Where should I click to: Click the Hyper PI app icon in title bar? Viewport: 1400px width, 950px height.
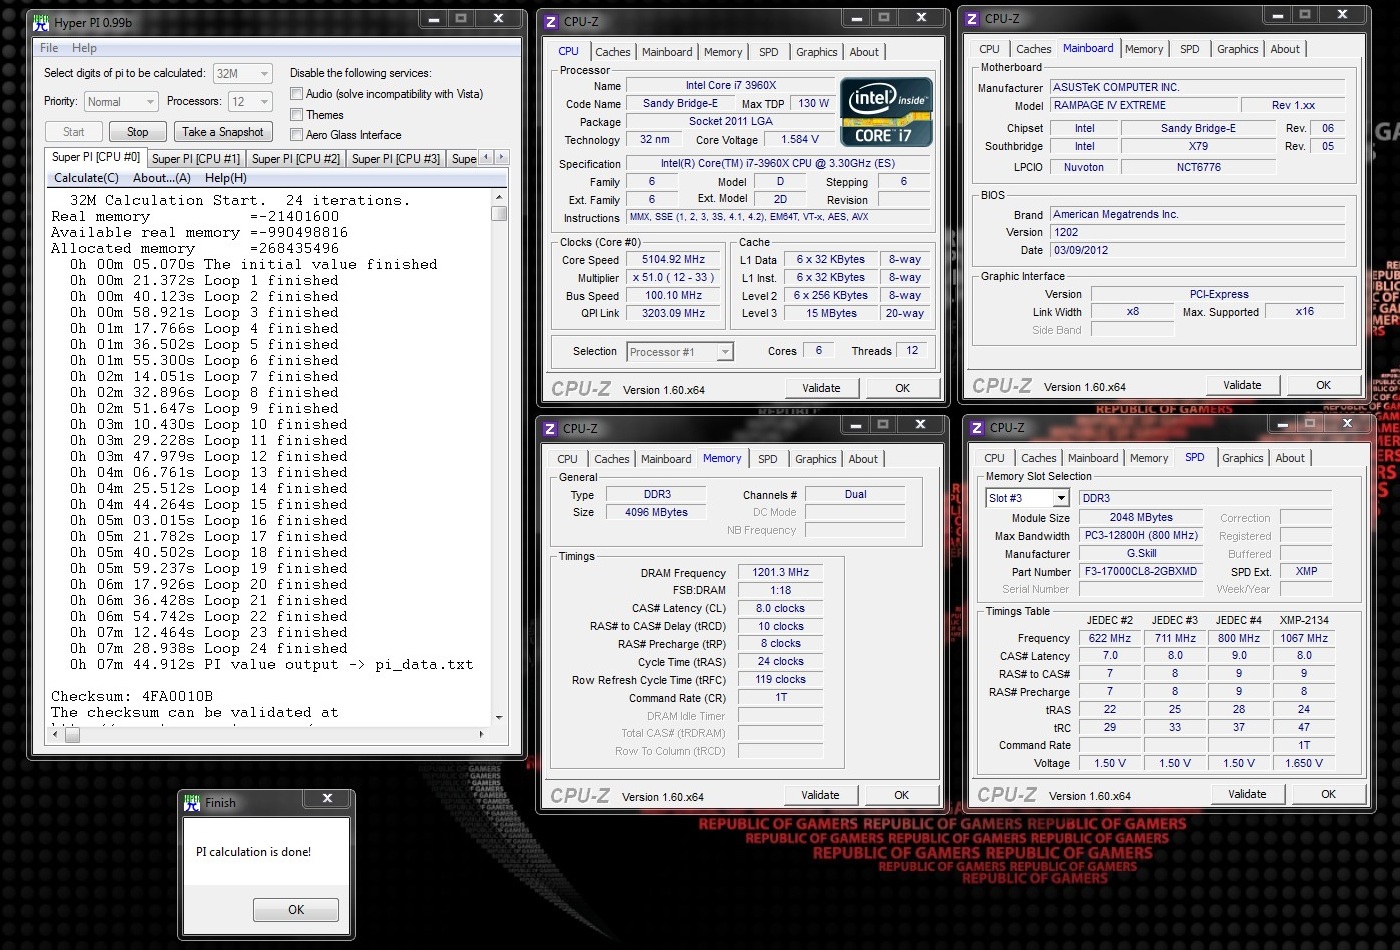tap(41, 22)
